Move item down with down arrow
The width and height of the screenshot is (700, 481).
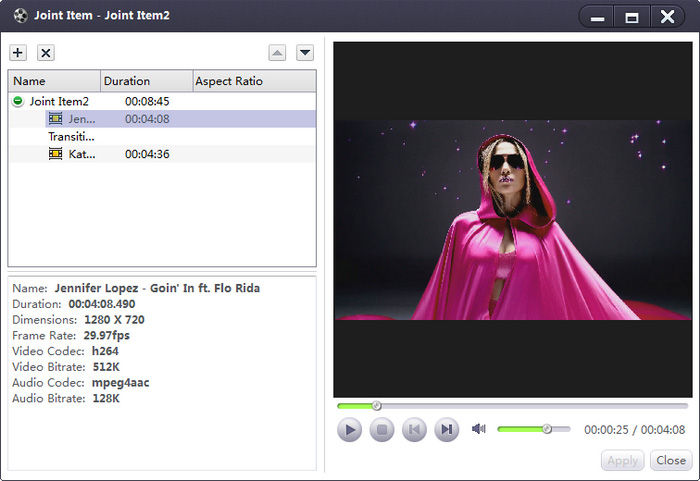305,53
